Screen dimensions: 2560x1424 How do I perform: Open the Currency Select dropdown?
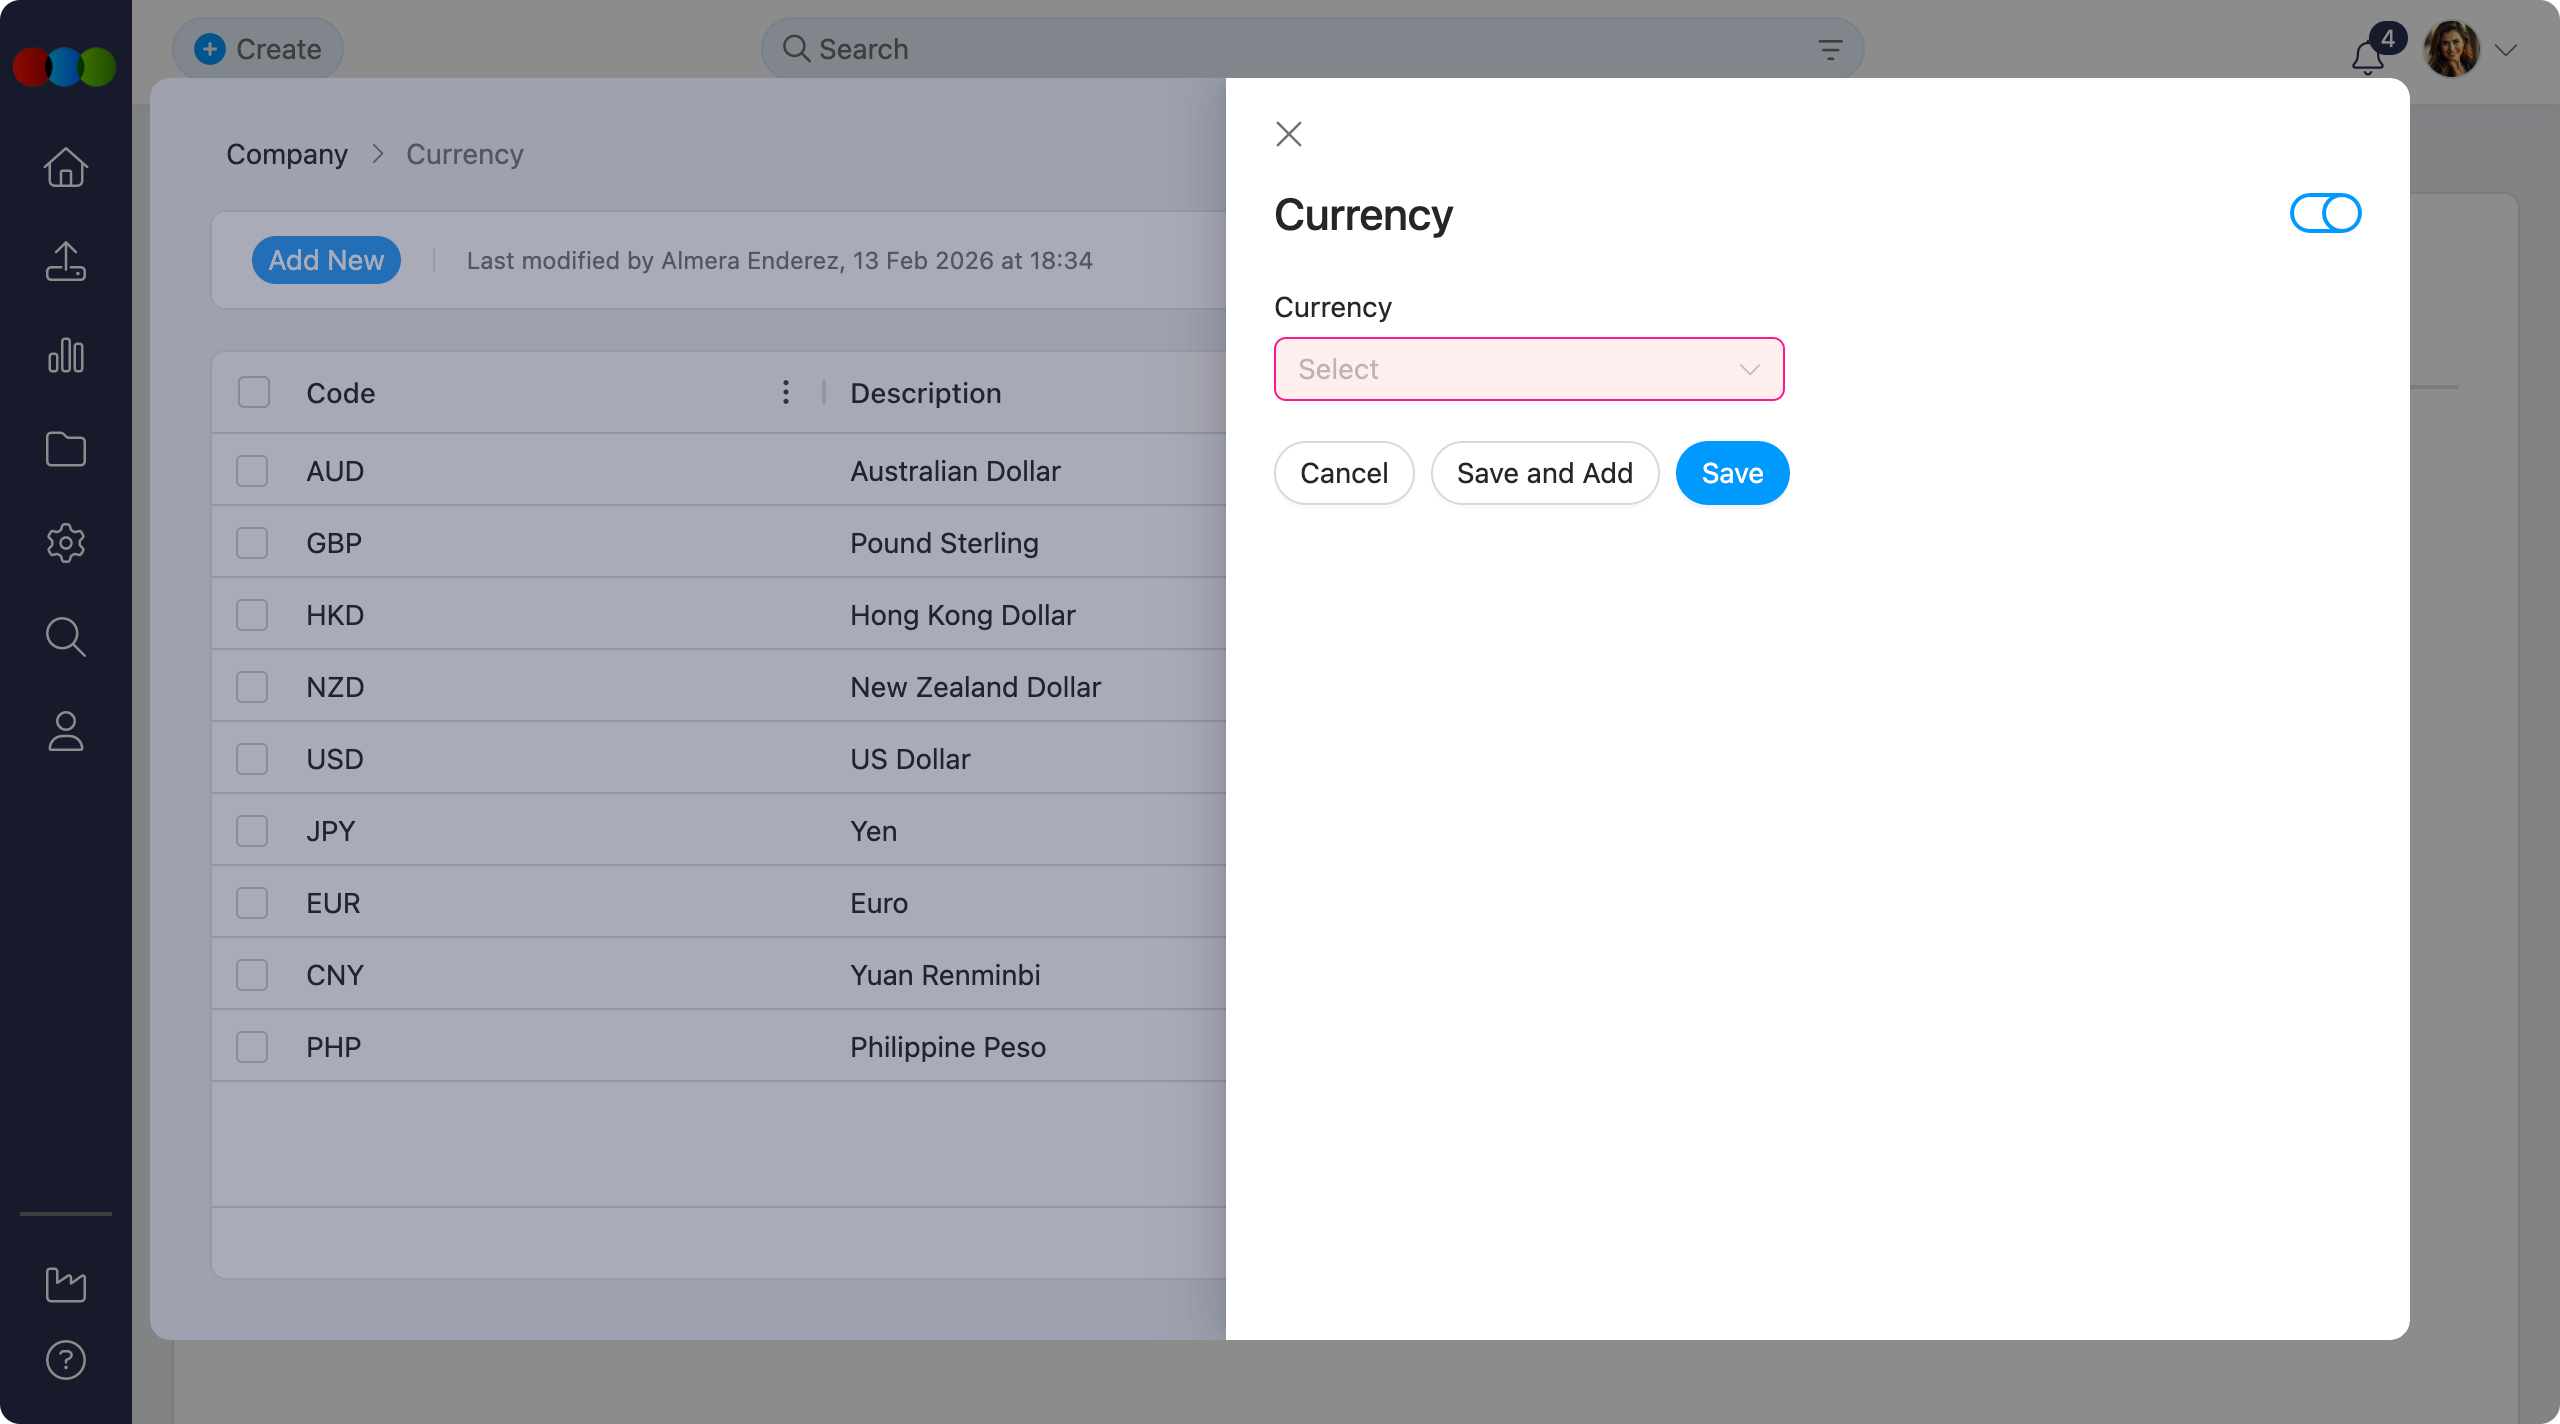pos(1528,369)
